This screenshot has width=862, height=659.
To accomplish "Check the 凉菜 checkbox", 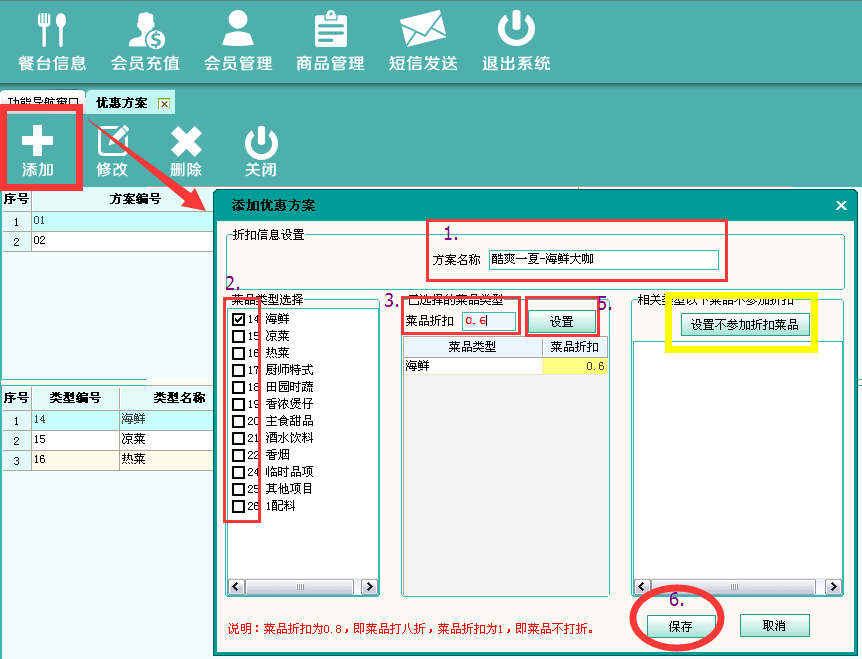I will click(x=238, y=336).
